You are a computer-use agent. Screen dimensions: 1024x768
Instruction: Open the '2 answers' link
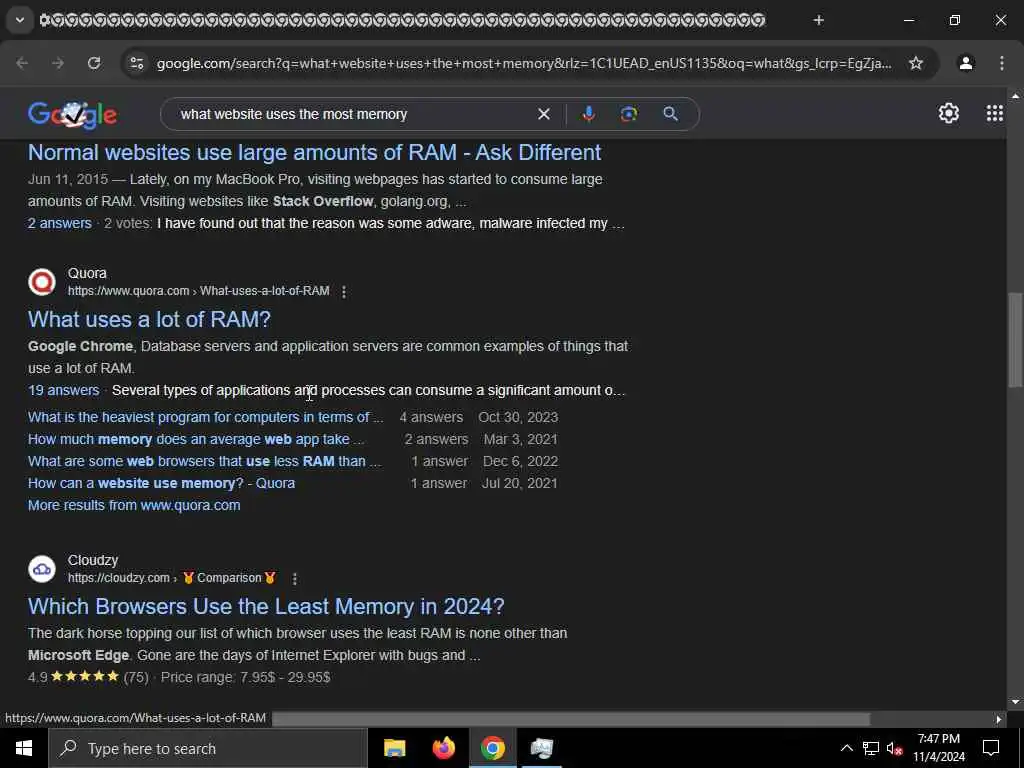tap(59, 223)
